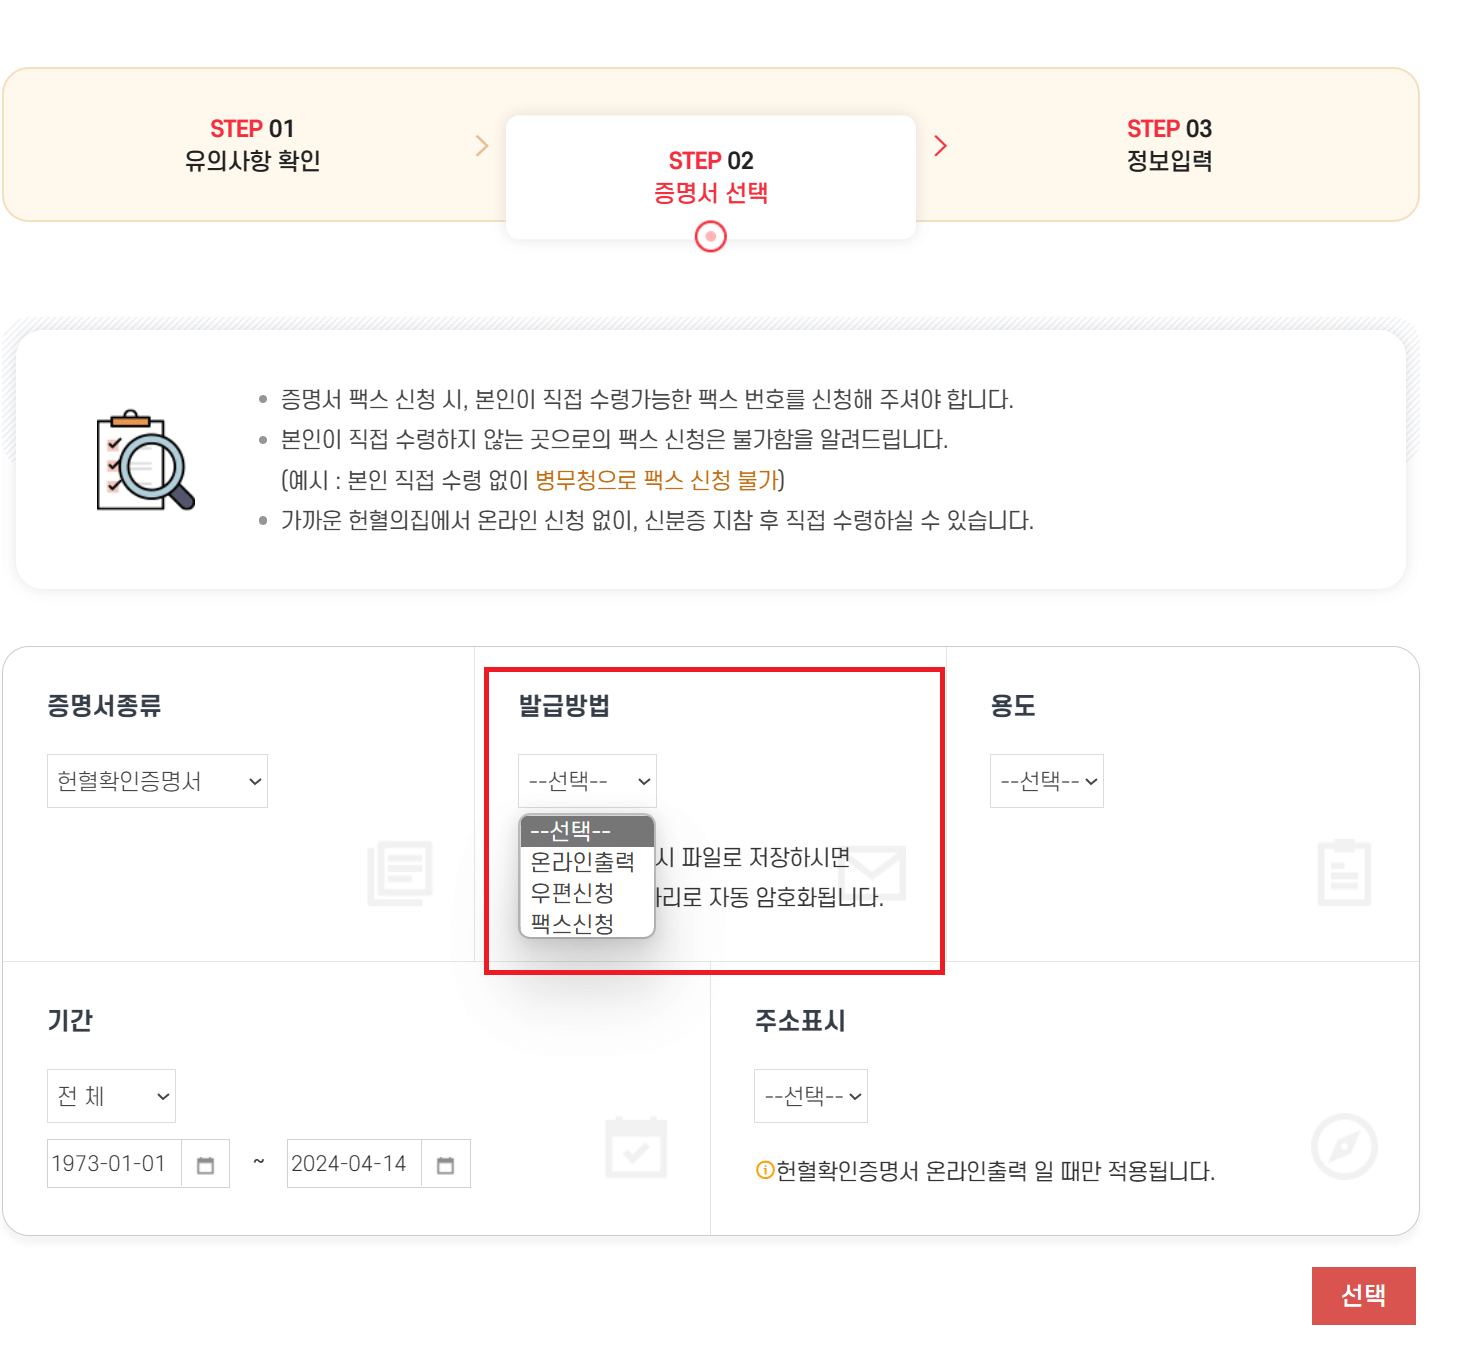The height and width of the screenshot is (1347, 1459).
Task: Open the 발급방법 dropdown
Action: pyautogui.click(x=587, y=780)
